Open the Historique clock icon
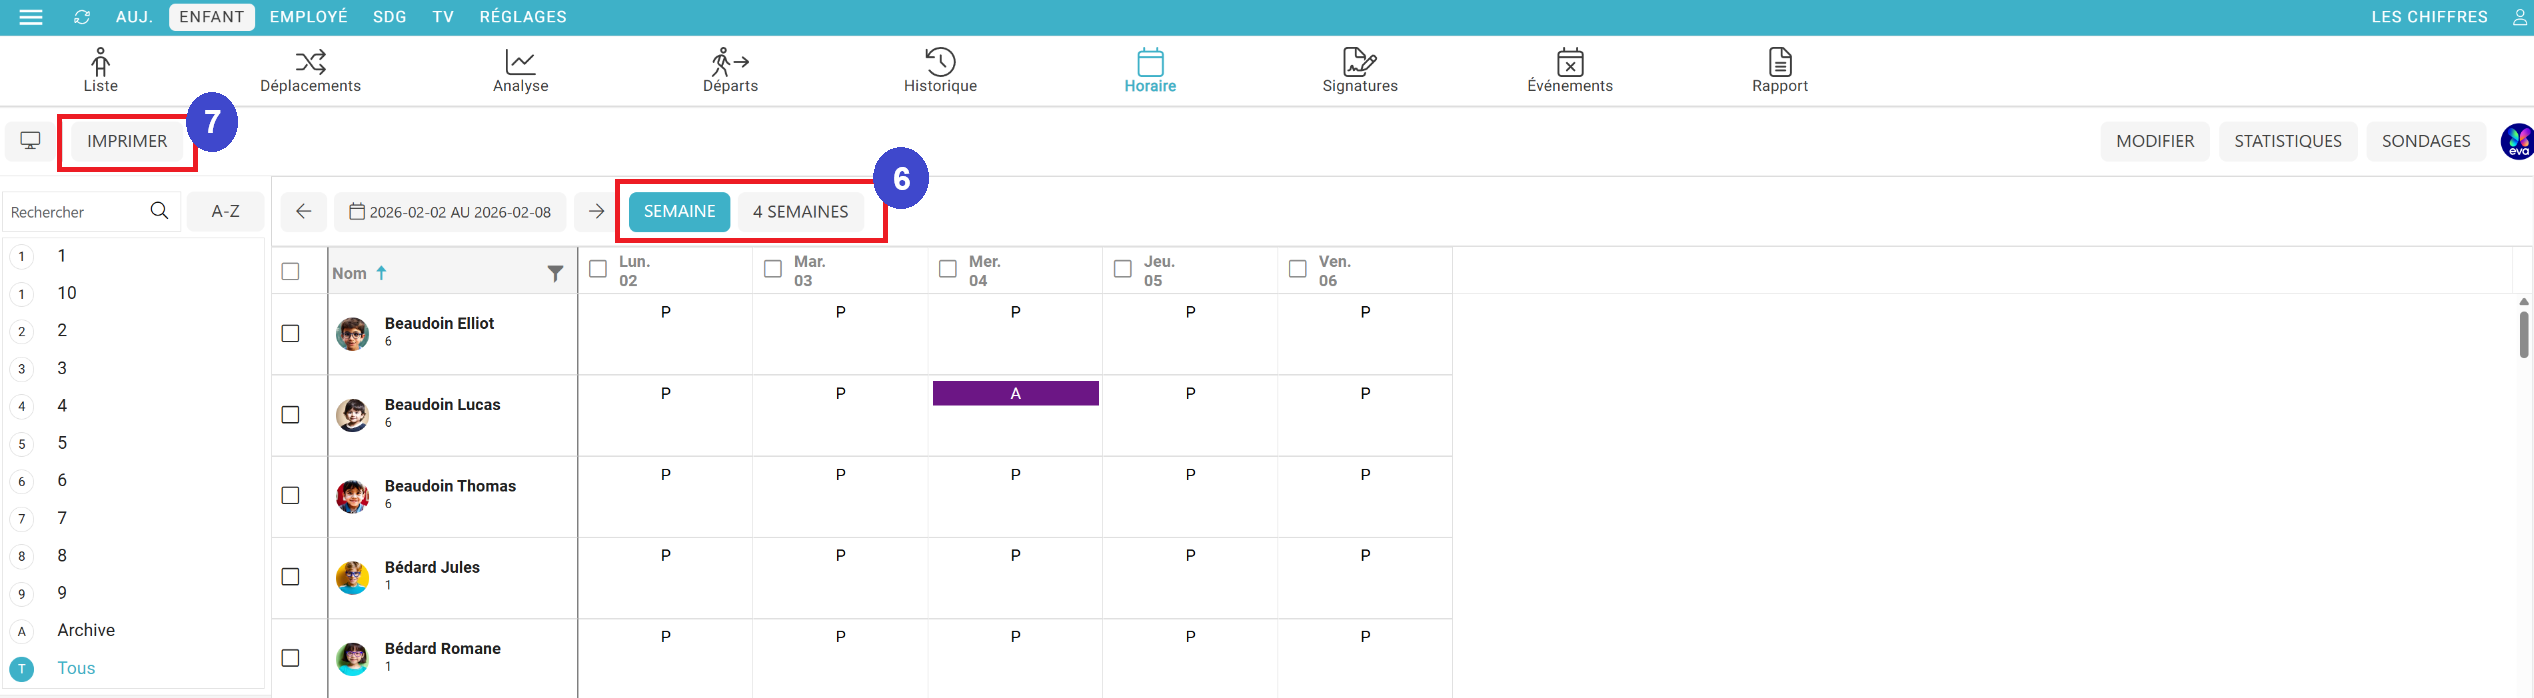Image resolution: width=2534 pixels, height=698 pixels. pos(940,63)
